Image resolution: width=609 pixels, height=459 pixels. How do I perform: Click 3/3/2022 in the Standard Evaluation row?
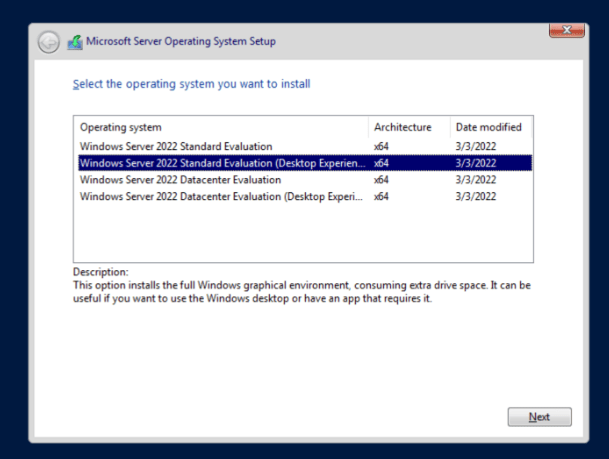click(x=473, y=146)
